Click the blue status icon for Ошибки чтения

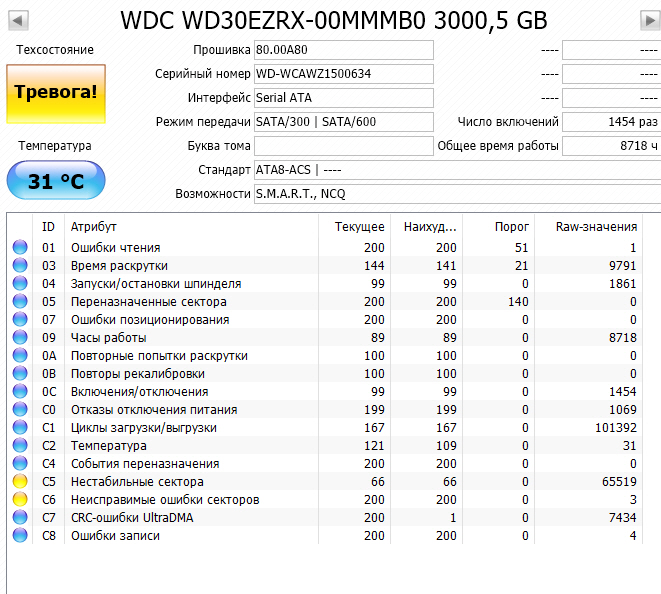[x=20, y=248]
